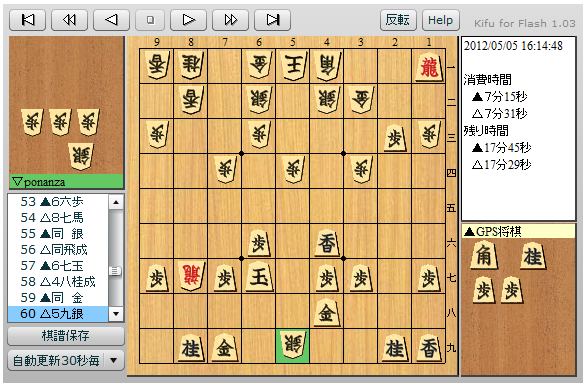This screenshot has width=586, height=383.
Task: Jump to the first move of the game
Action: 28,19
